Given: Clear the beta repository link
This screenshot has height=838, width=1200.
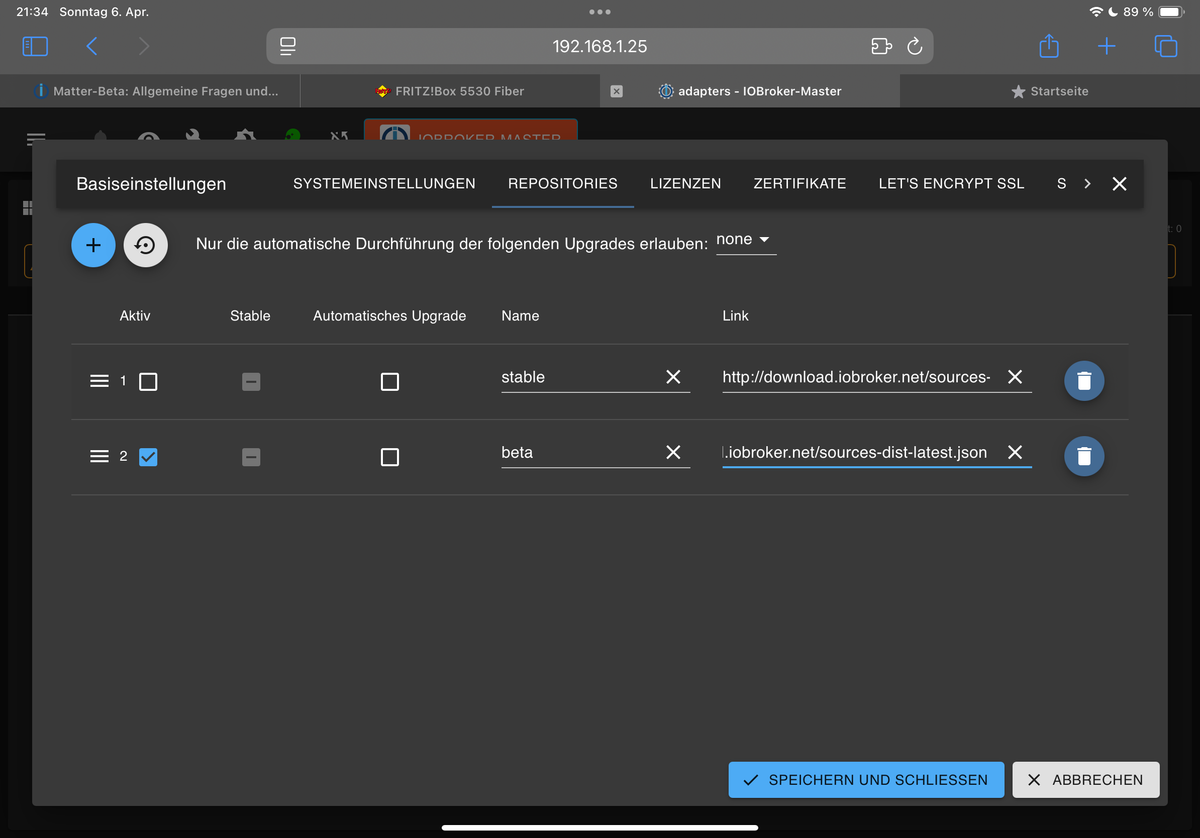Looking at the screenshot, I should [1015, 453].
